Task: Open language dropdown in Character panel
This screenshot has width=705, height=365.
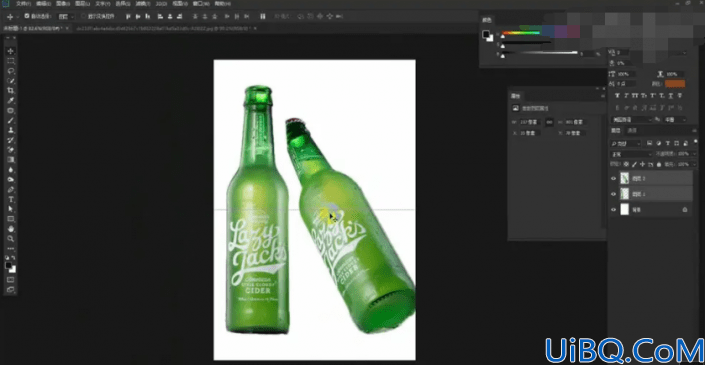Action: pos(631,120)
